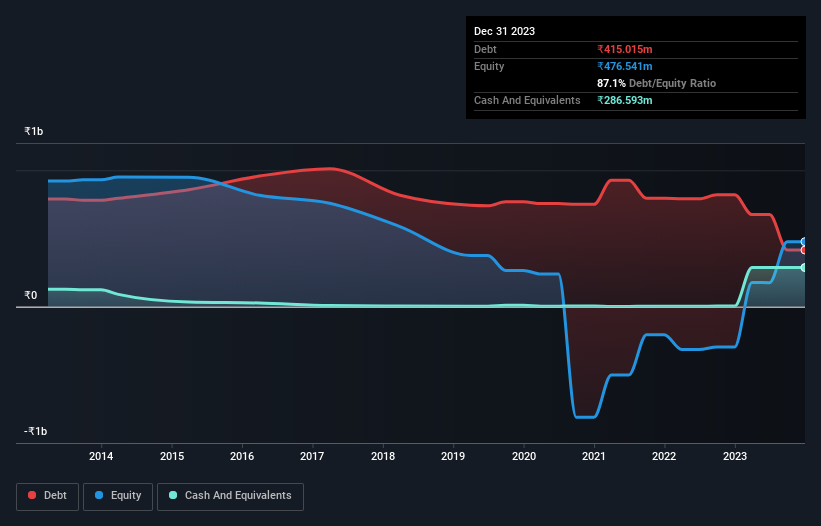Click the 2017 x-axis label
Viewport: 821px width, 526px height.
(312, 456)
